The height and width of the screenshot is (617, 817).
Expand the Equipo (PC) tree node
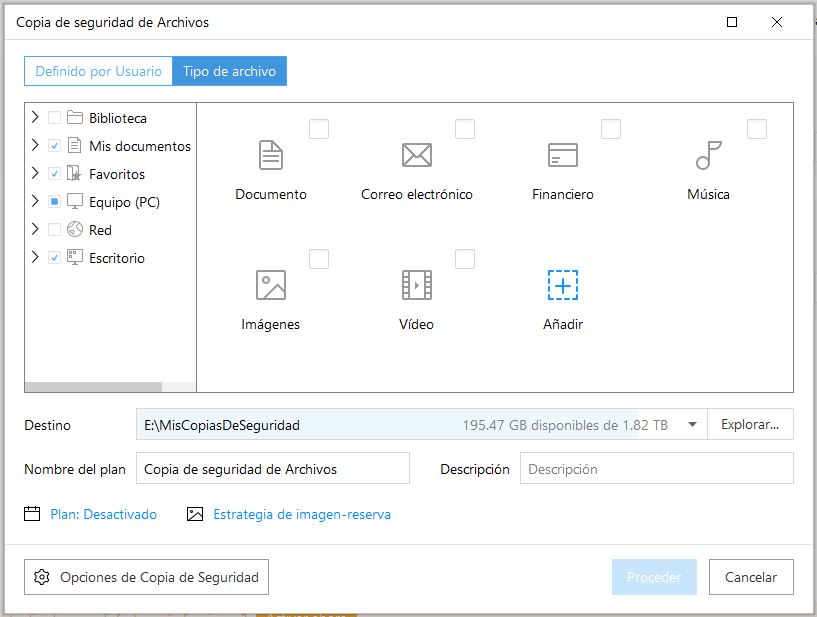point(35,202)
